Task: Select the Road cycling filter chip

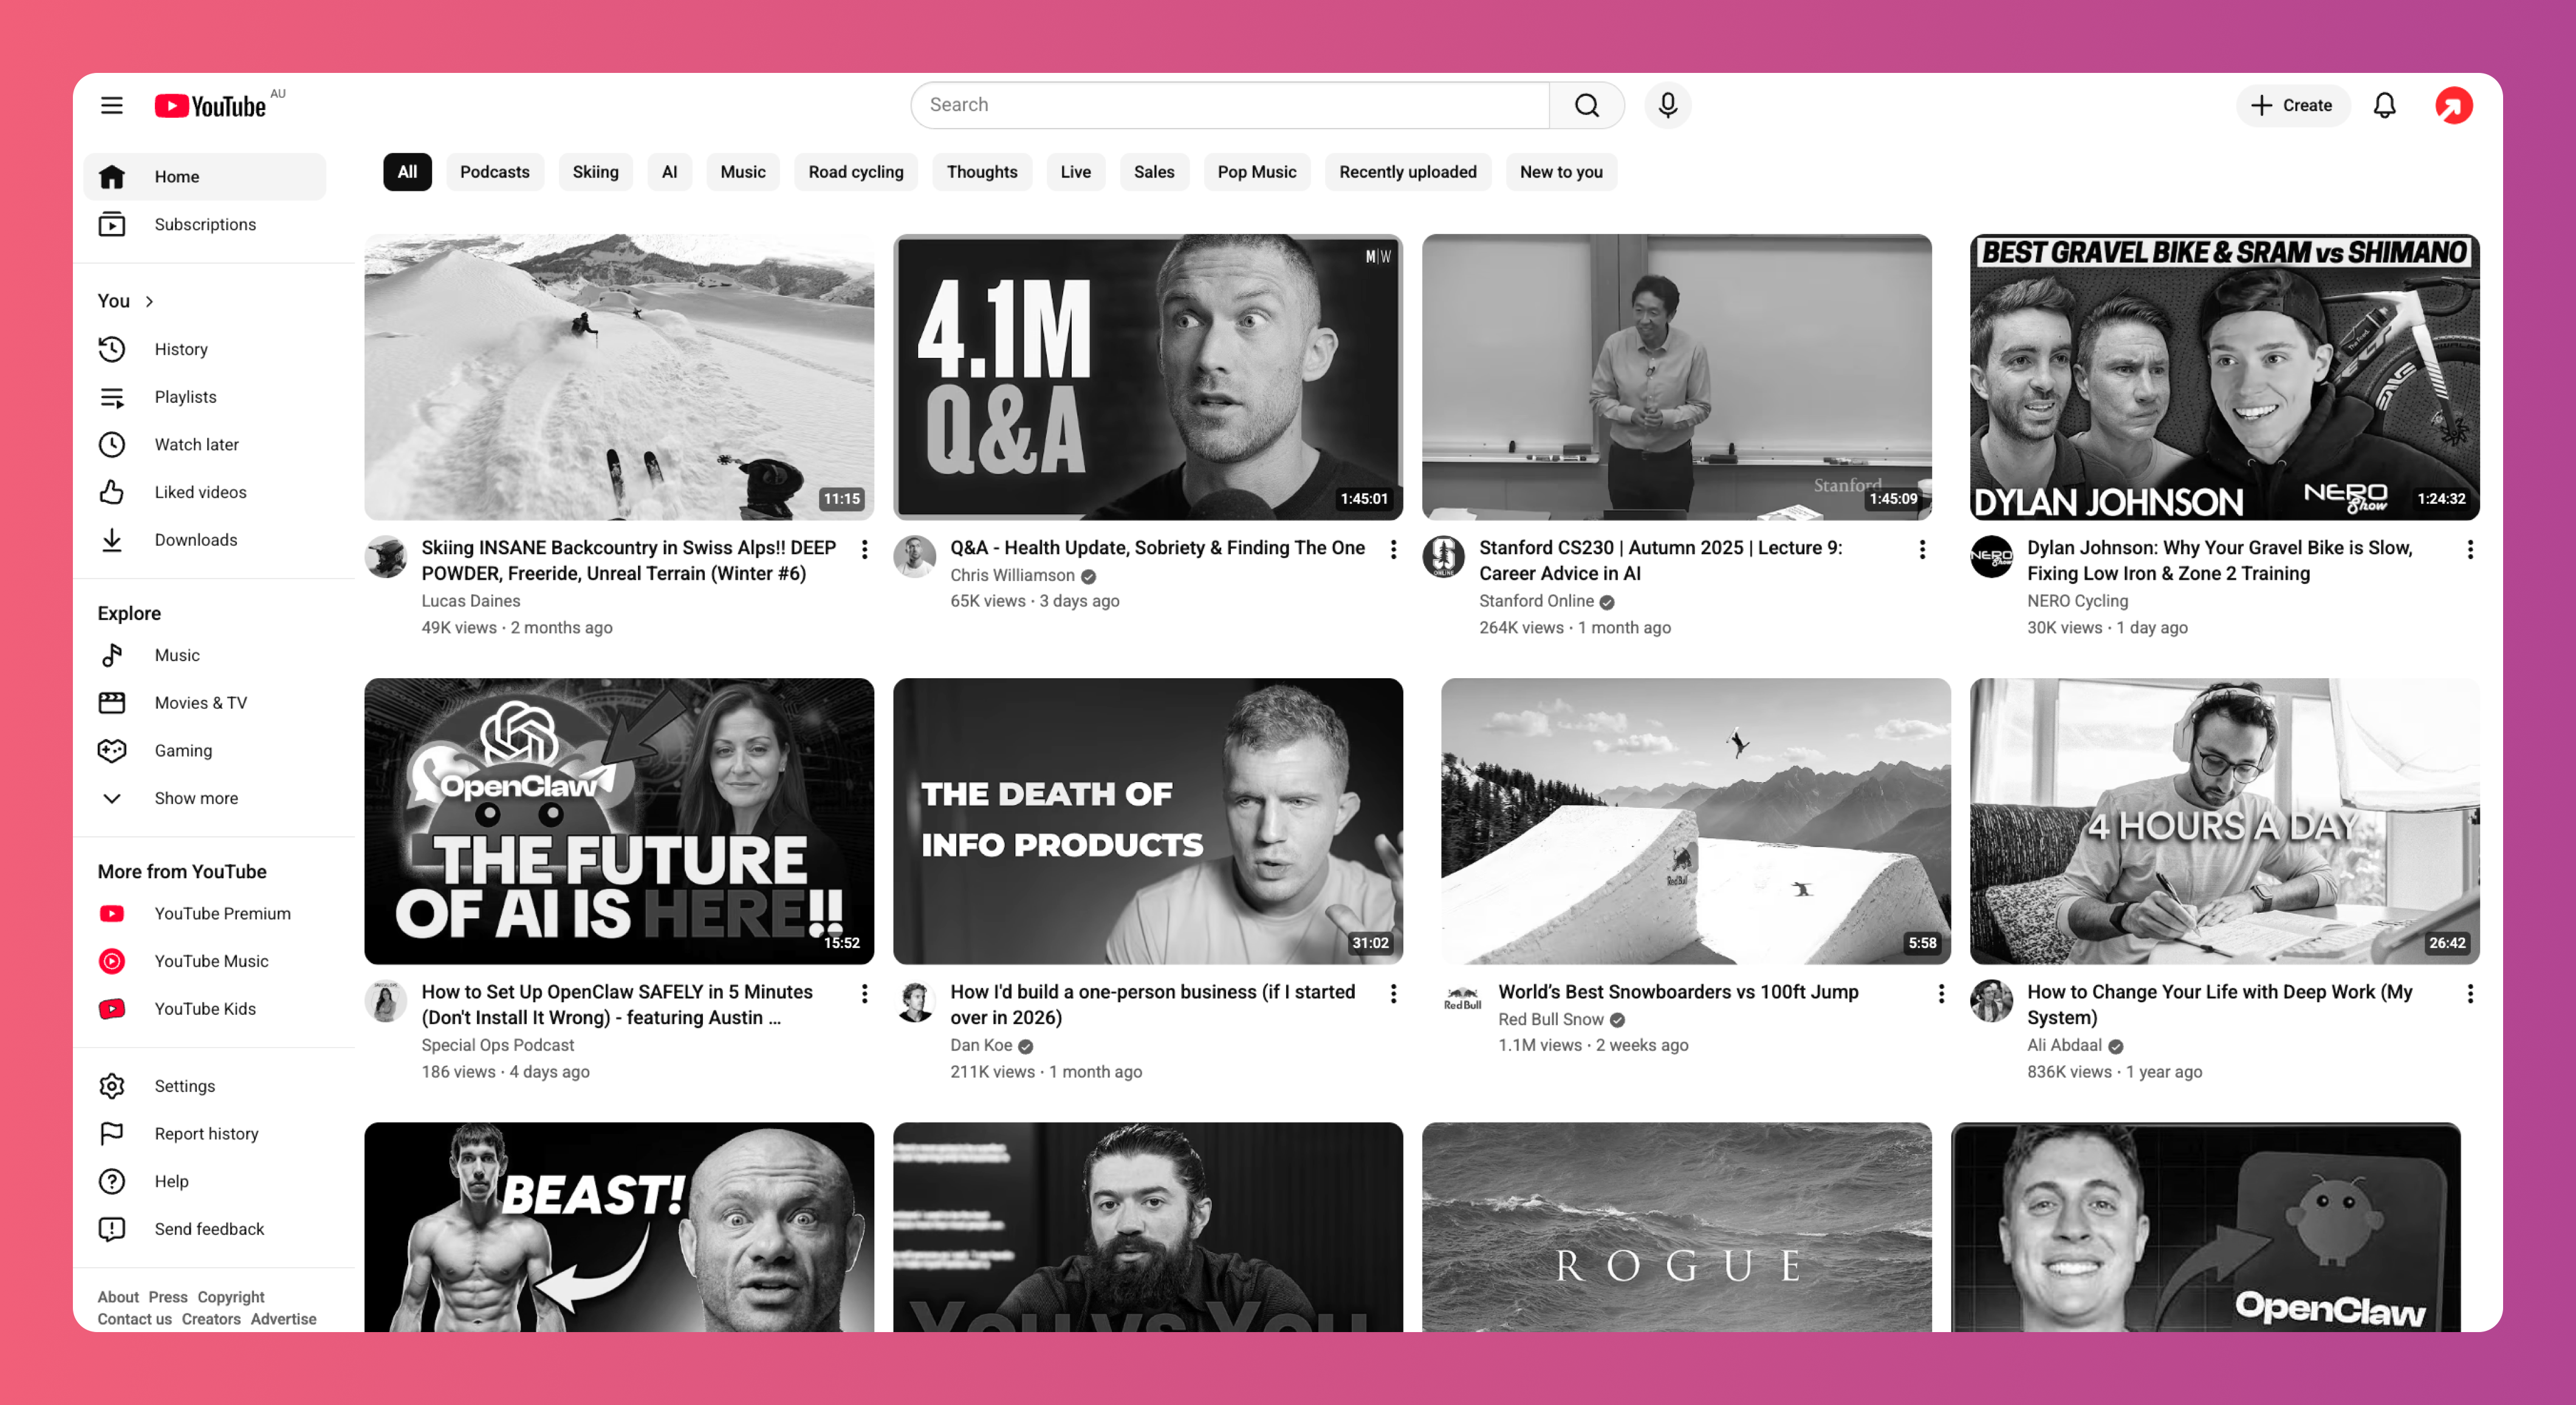Action: pyautogui.click(x=855, y=172)
